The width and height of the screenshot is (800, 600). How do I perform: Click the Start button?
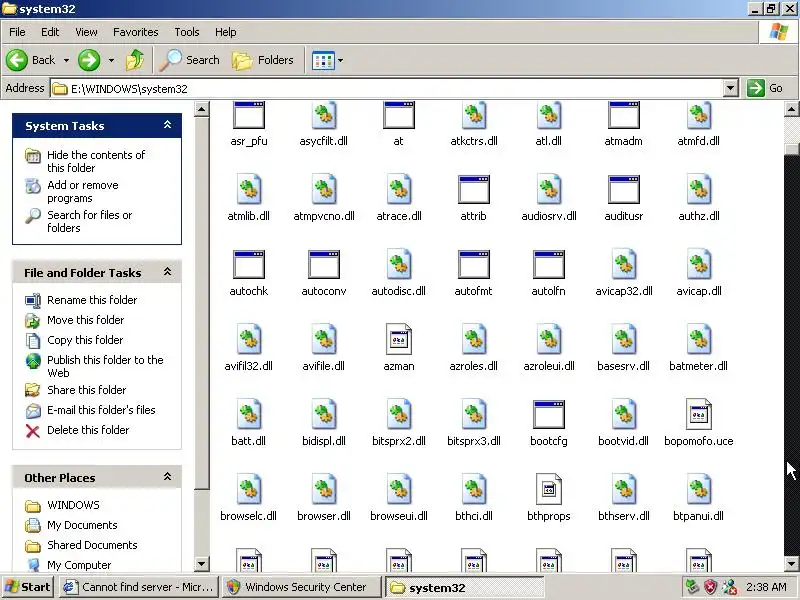point(28,587)
